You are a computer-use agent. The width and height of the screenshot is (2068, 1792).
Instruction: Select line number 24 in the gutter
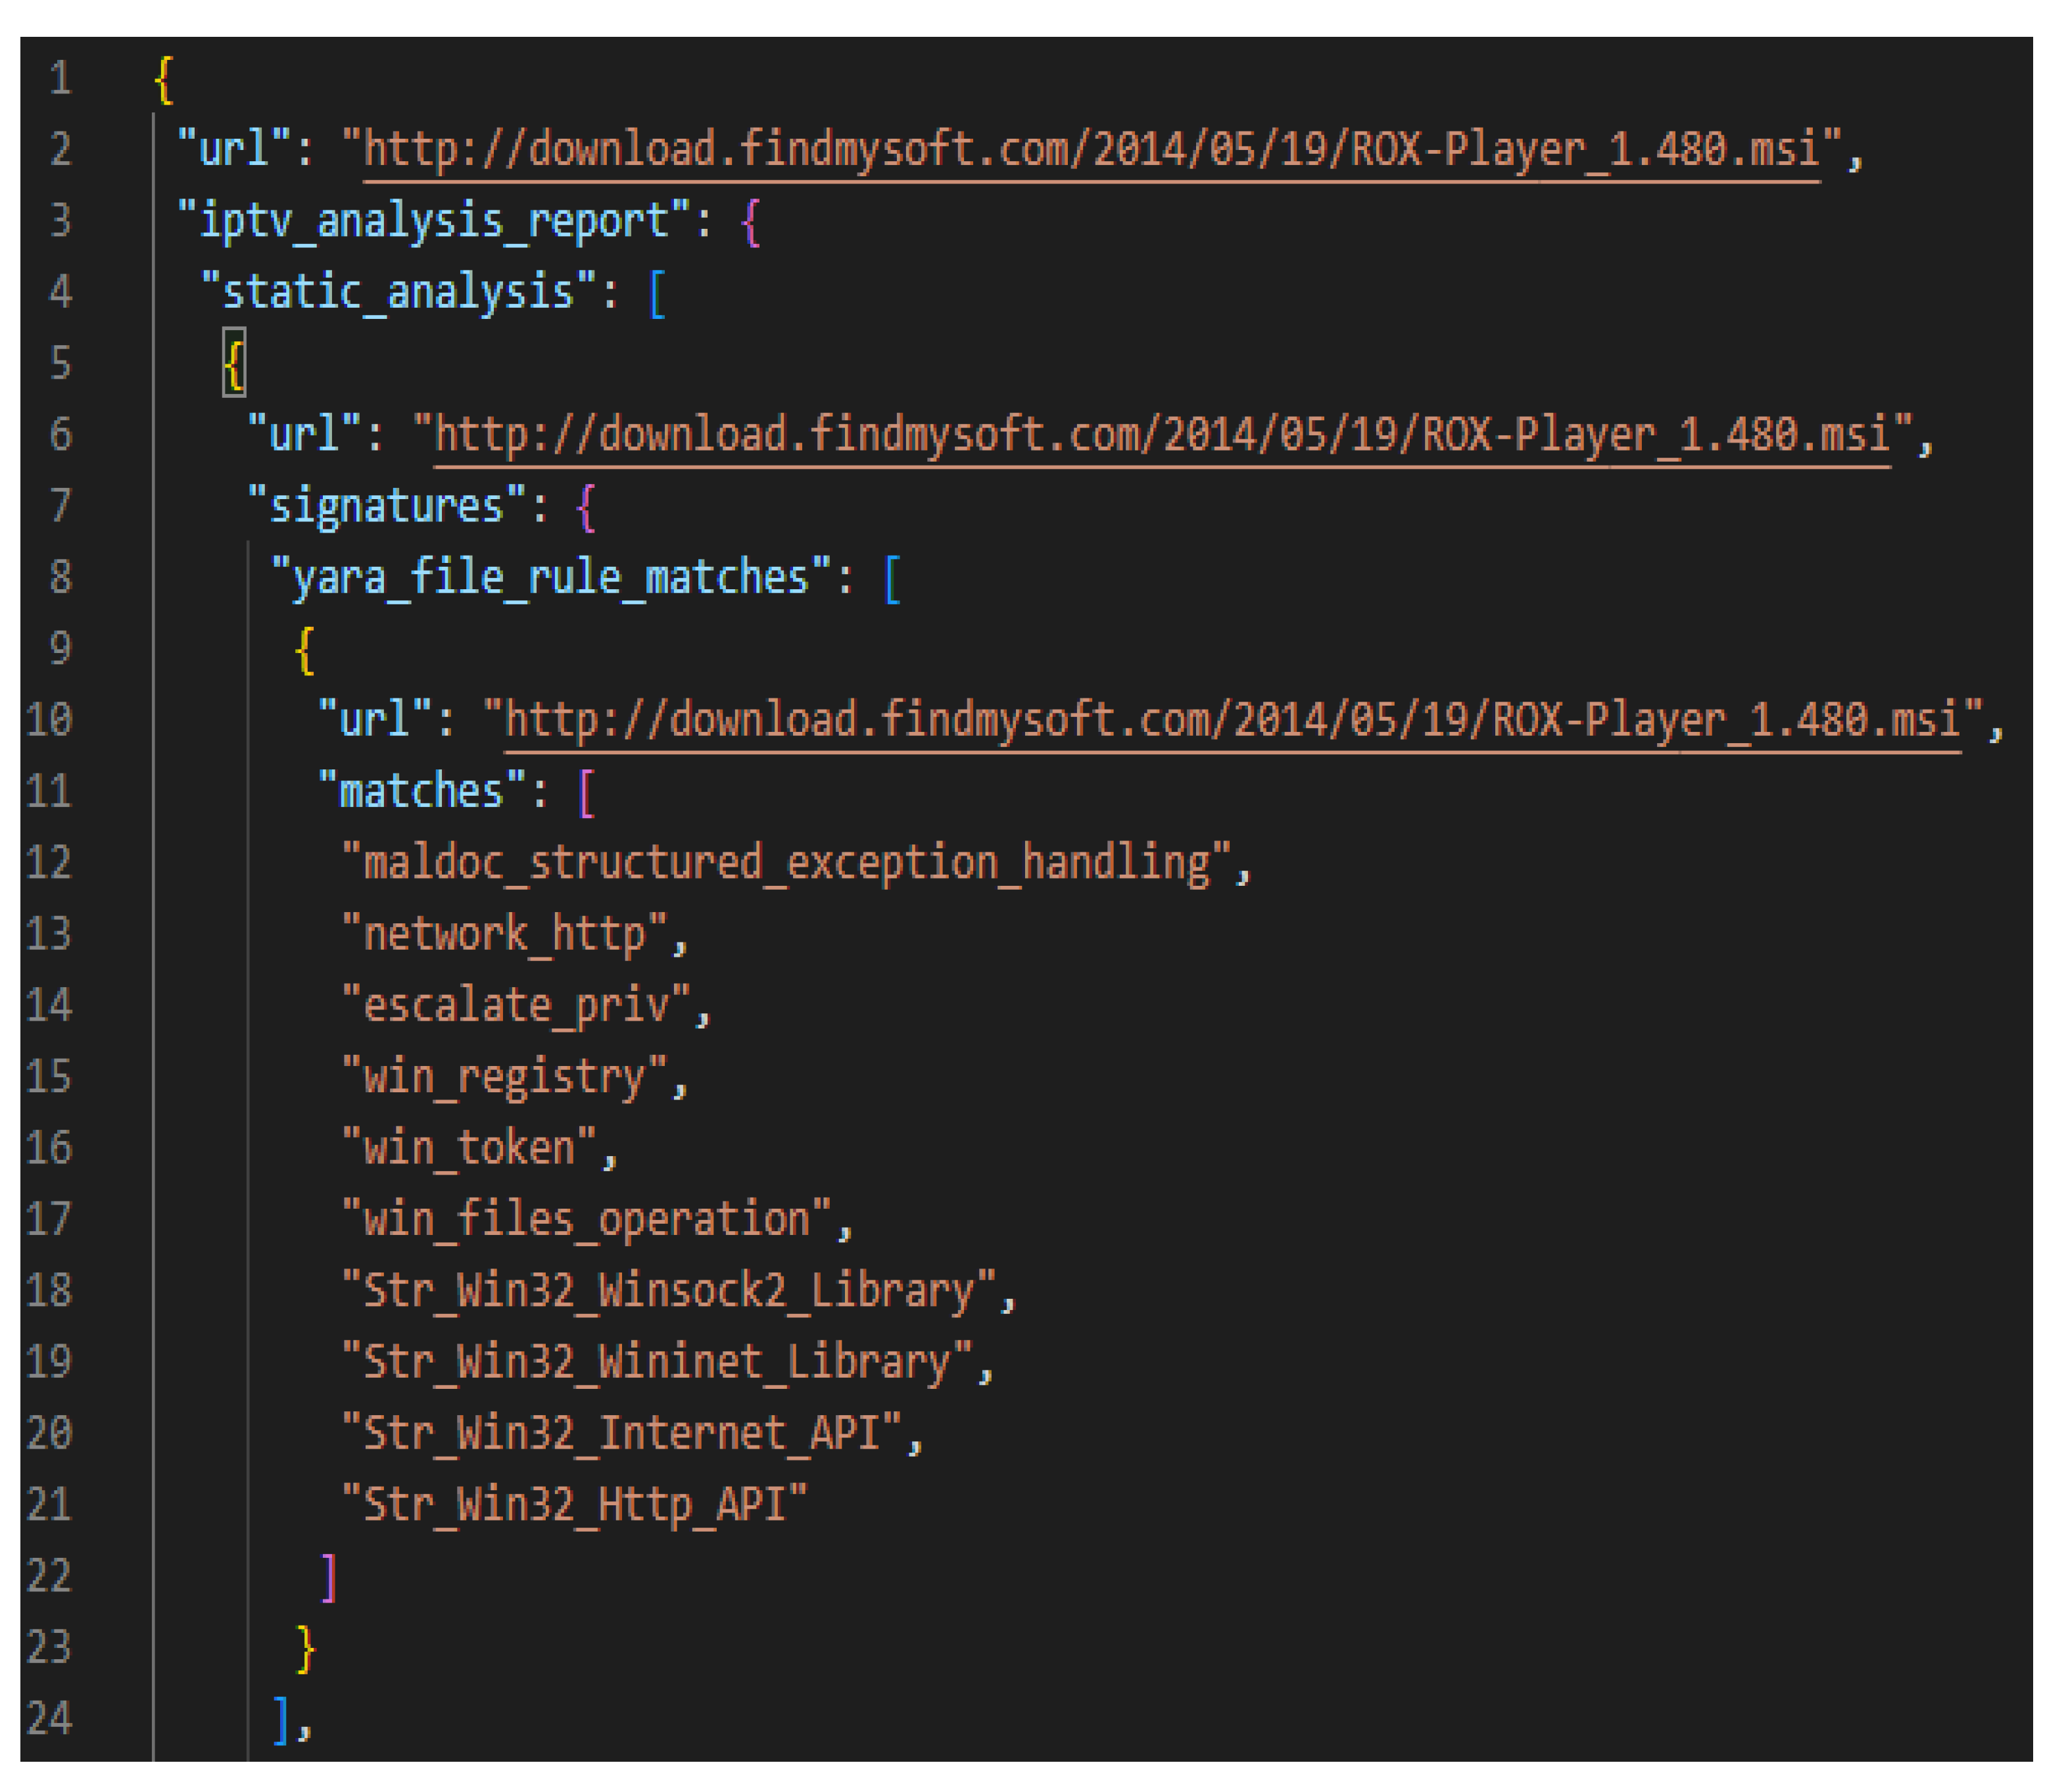(x=48, y=1718)
